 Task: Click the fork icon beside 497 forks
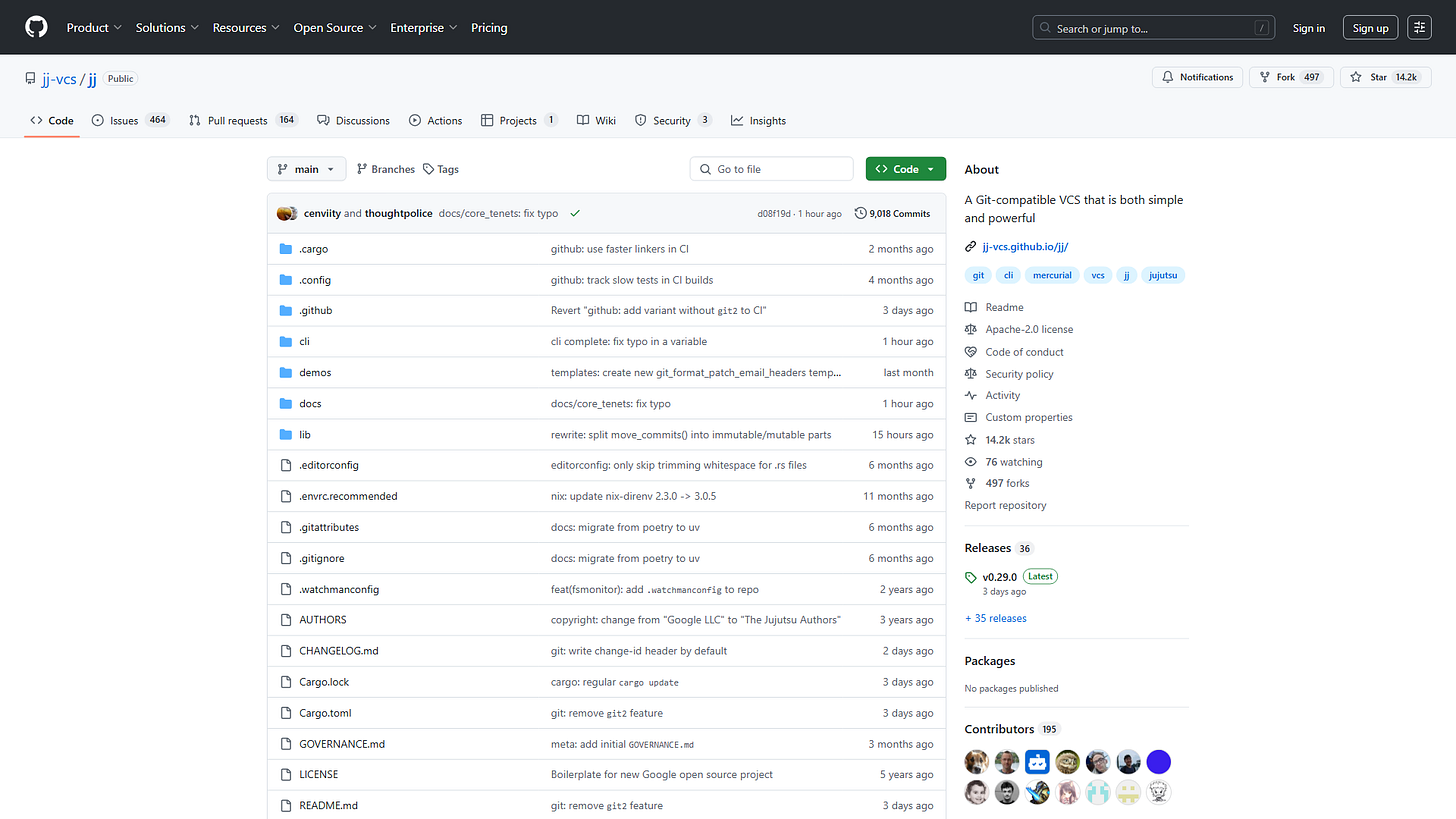click(x=971, y=484)
